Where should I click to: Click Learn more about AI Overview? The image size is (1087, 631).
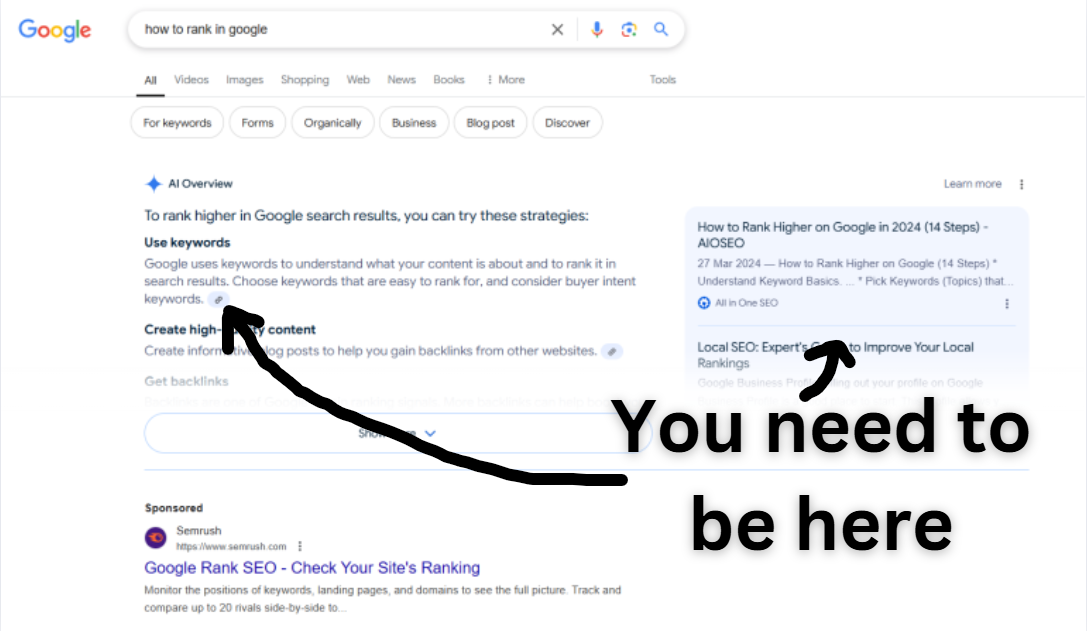point(973,184)
